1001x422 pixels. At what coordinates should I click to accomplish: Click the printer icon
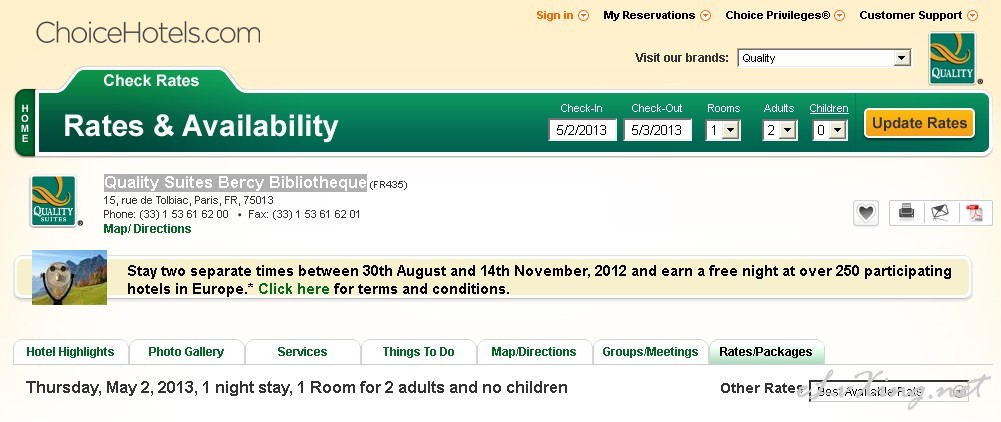coord(907,213)
